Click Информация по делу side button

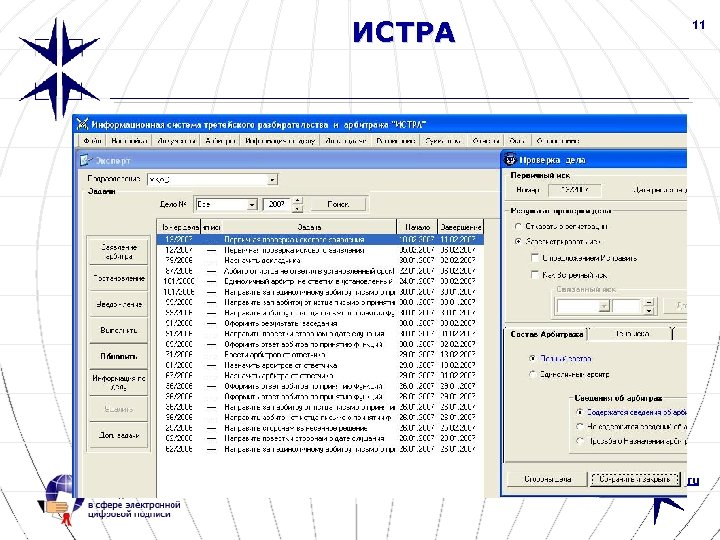[118, 382]
